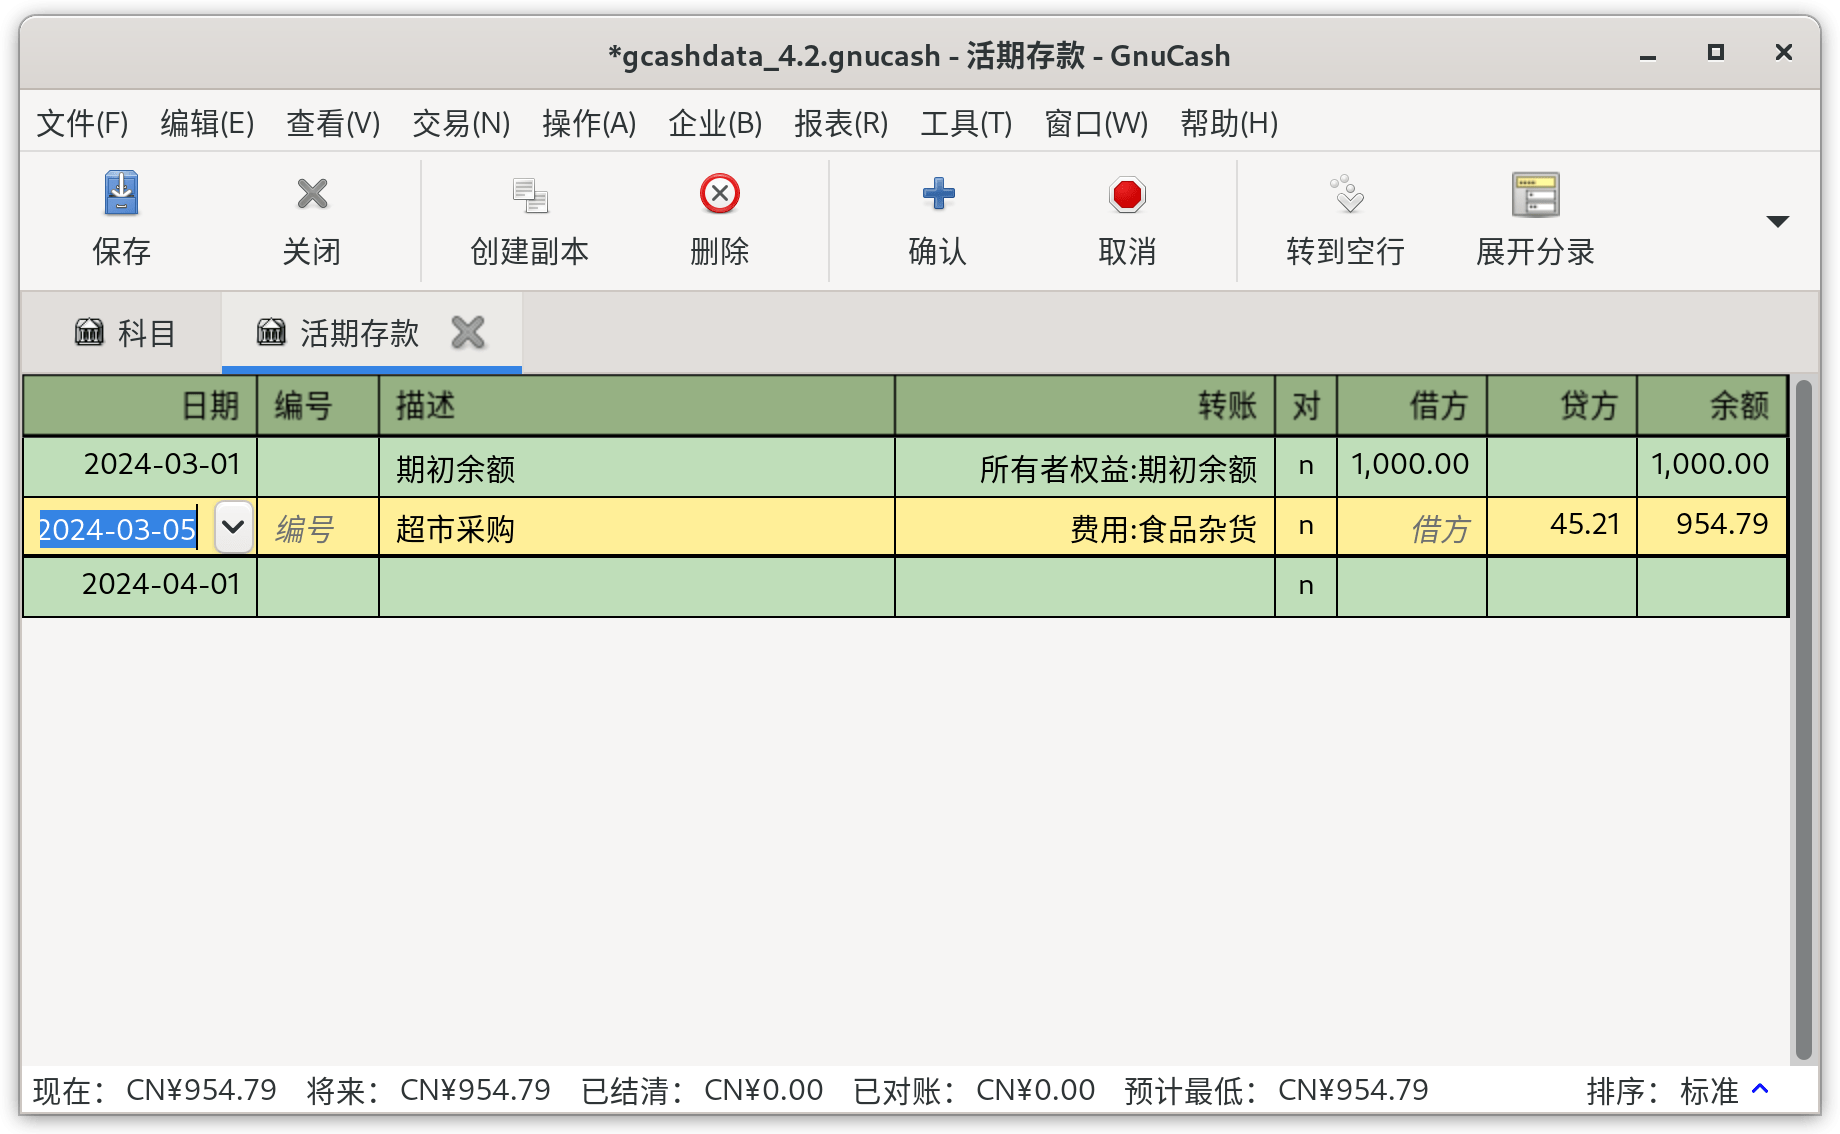The image size is (1840, 1134).
Task: Click the 展开分录 split transaction icon
Action: (x=1535, y=194)
